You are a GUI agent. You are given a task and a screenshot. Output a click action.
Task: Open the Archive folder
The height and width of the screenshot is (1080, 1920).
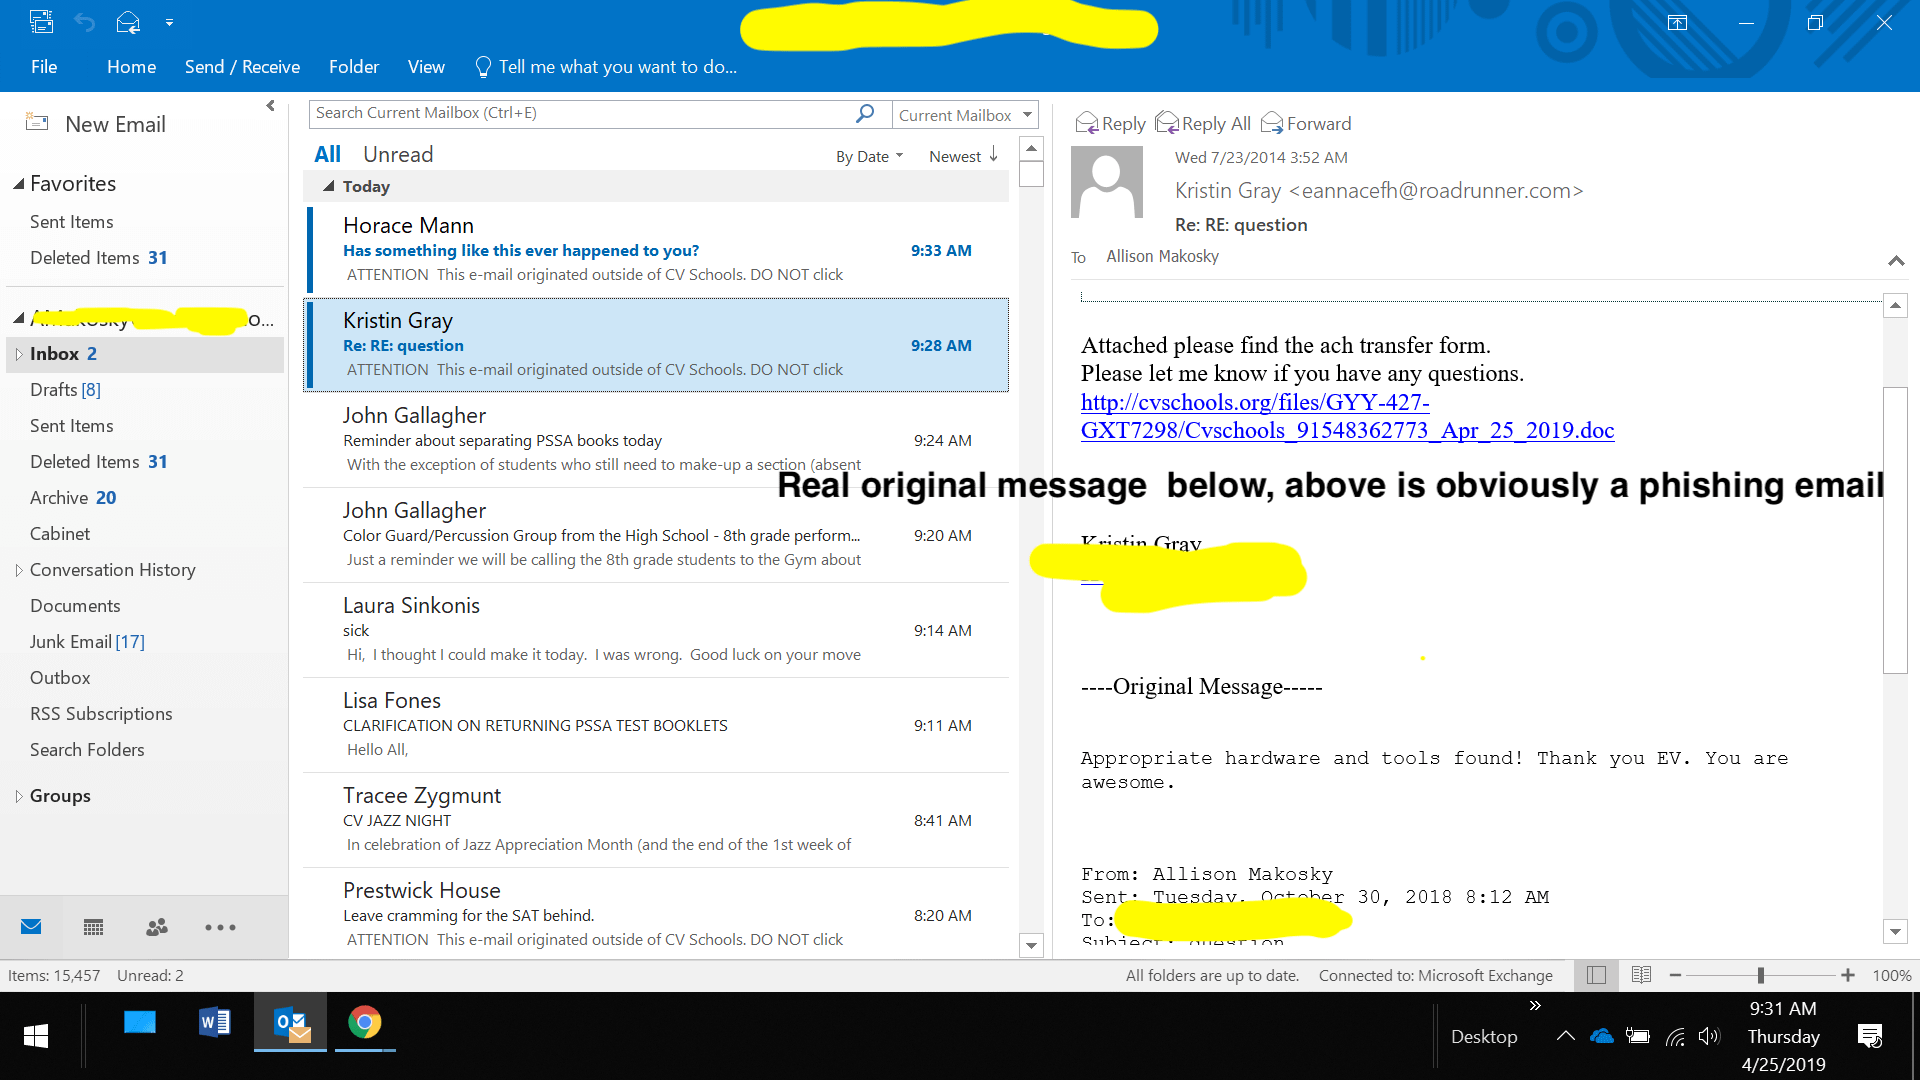(73, 498)
